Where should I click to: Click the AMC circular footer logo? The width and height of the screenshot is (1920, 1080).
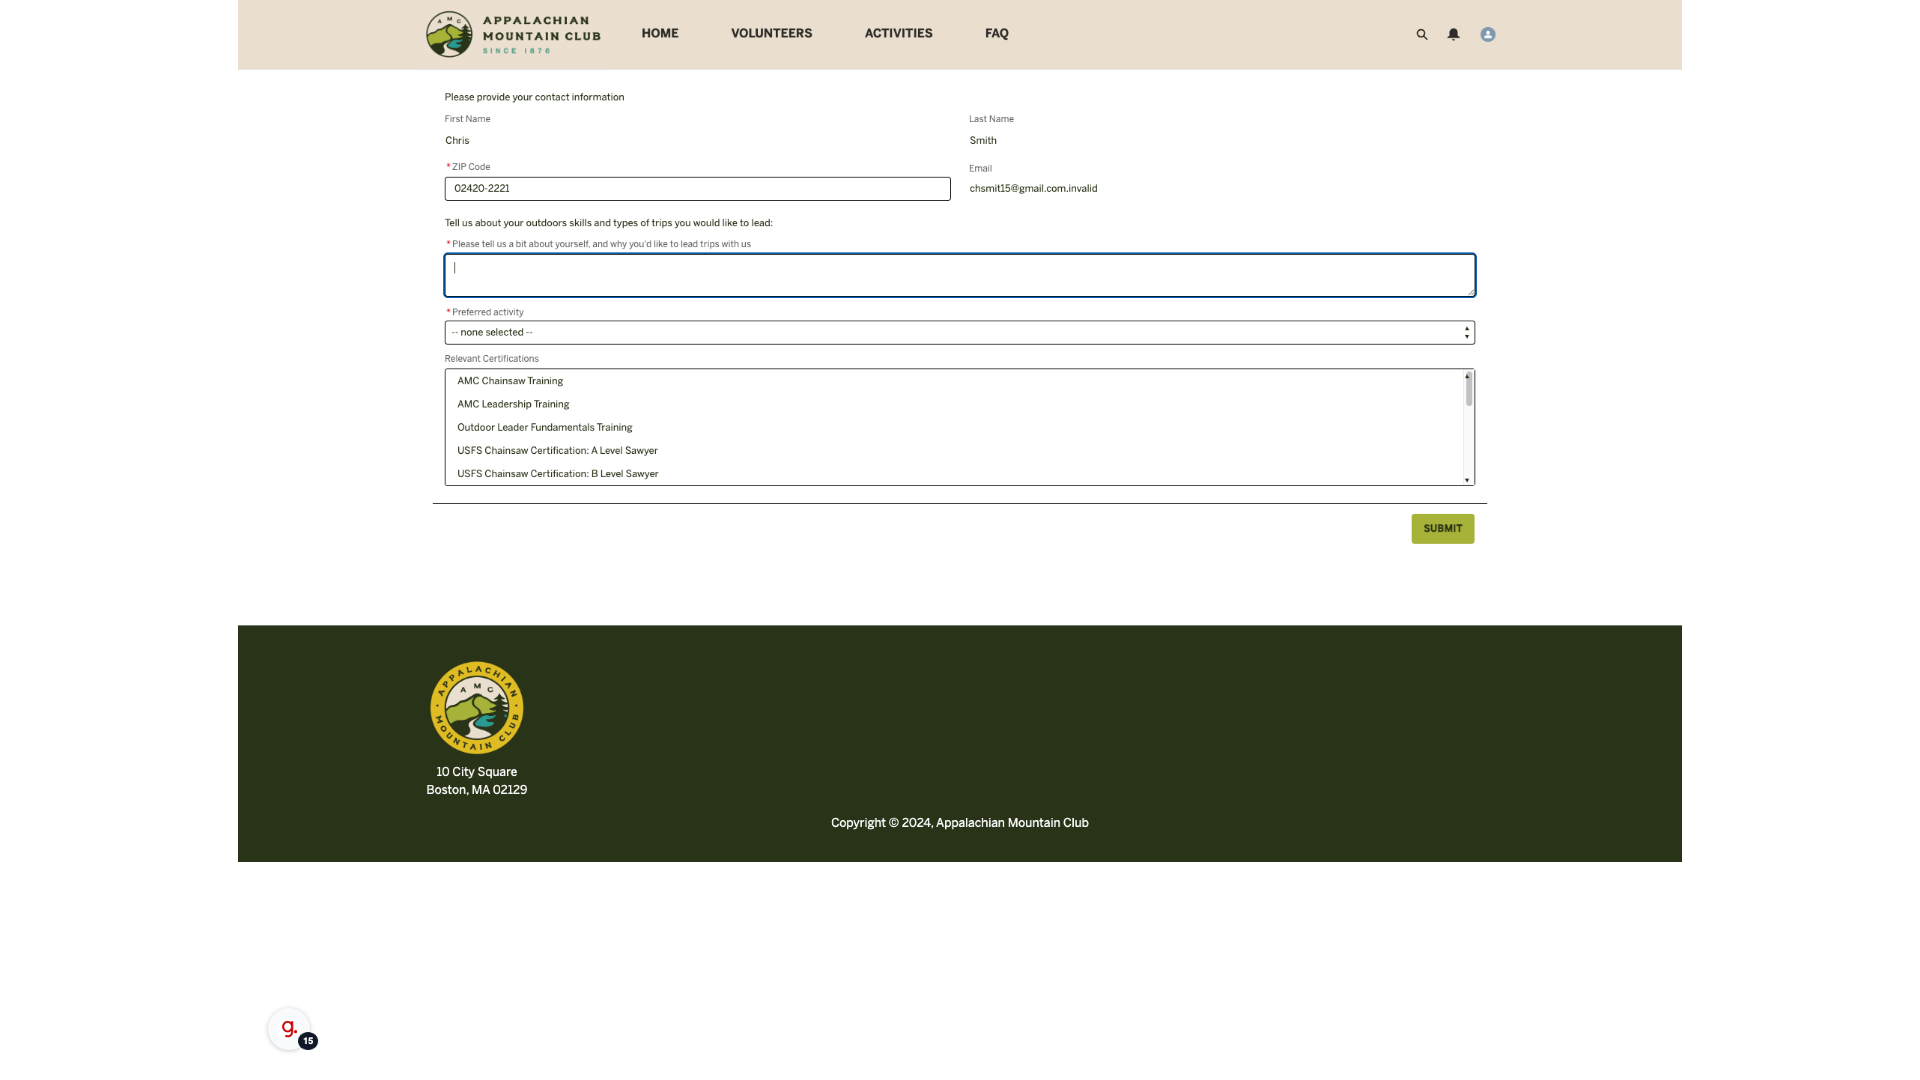click(x=476, y=707)
